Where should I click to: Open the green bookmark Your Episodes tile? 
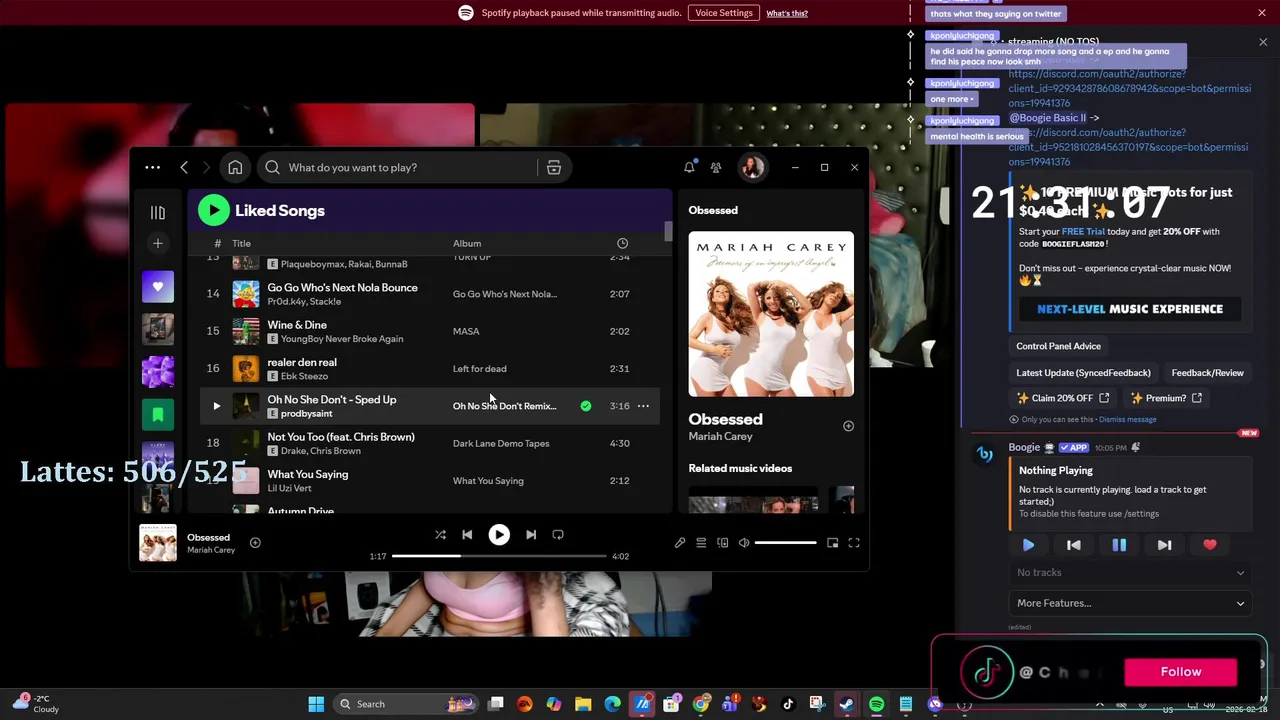coord(157,413)
